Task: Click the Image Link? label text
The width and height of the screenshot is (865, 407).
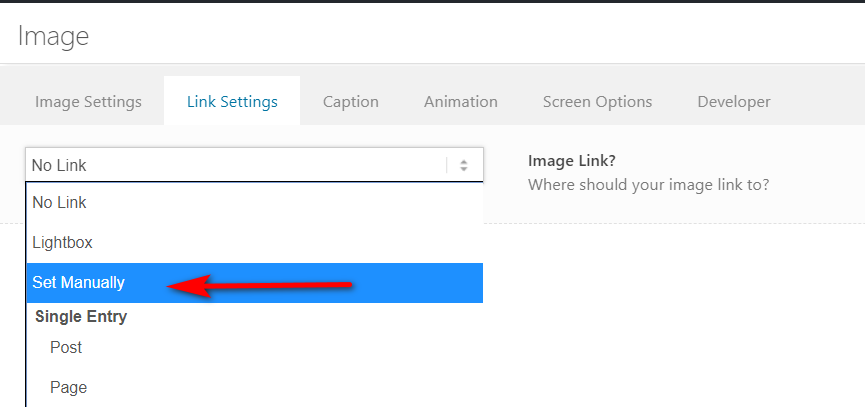Action: coord(572,161)
